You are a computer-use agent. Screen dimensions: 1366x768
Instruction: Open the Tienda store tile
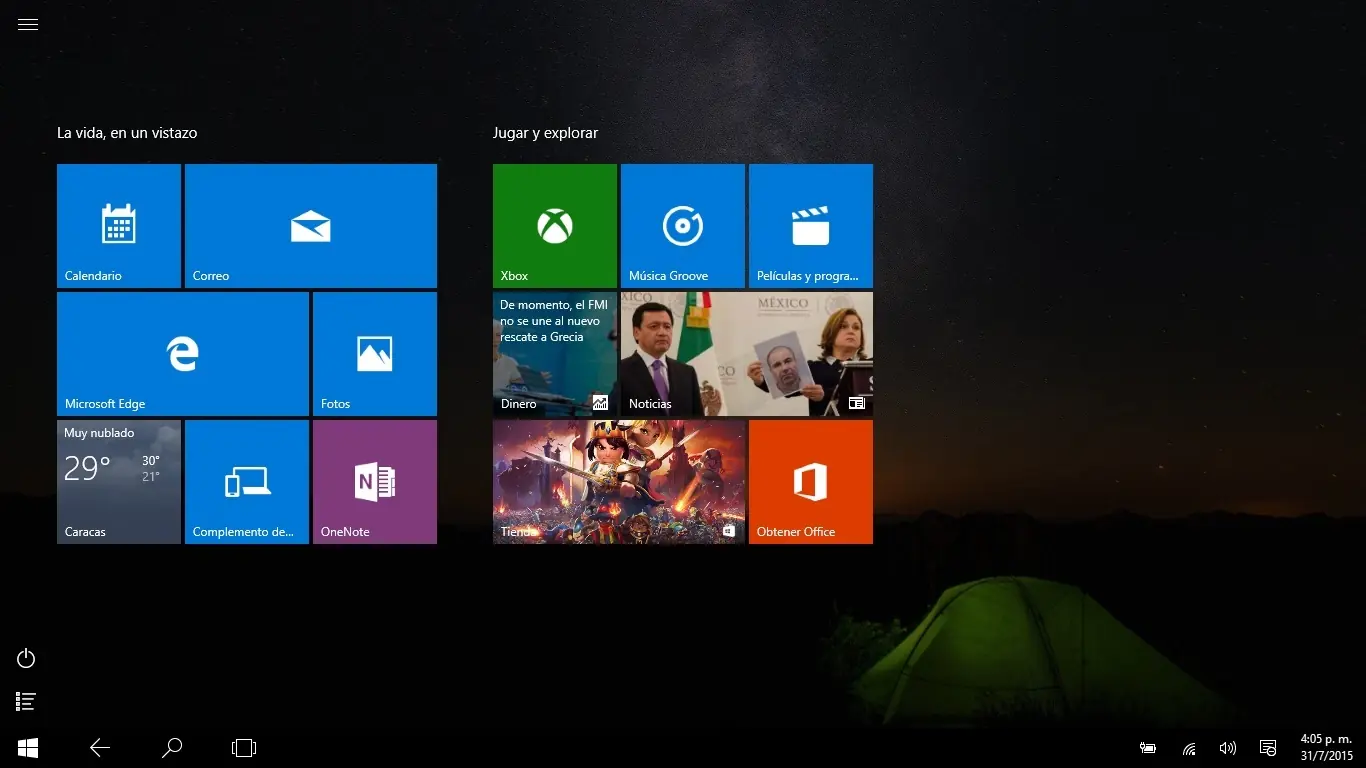pyautogui.click(x=619, y=482)
